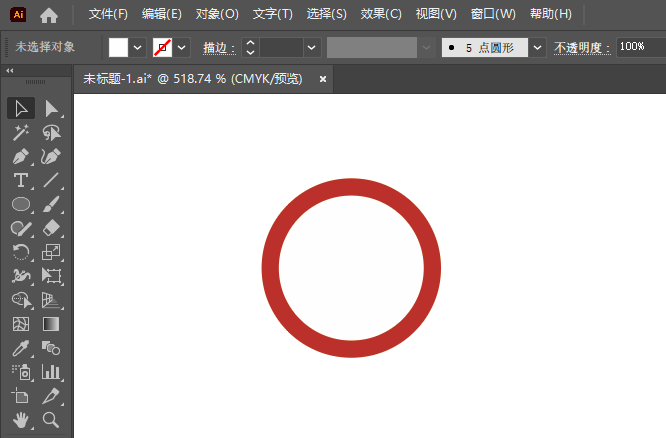Expand the fill color dropdown arrow

137,48
